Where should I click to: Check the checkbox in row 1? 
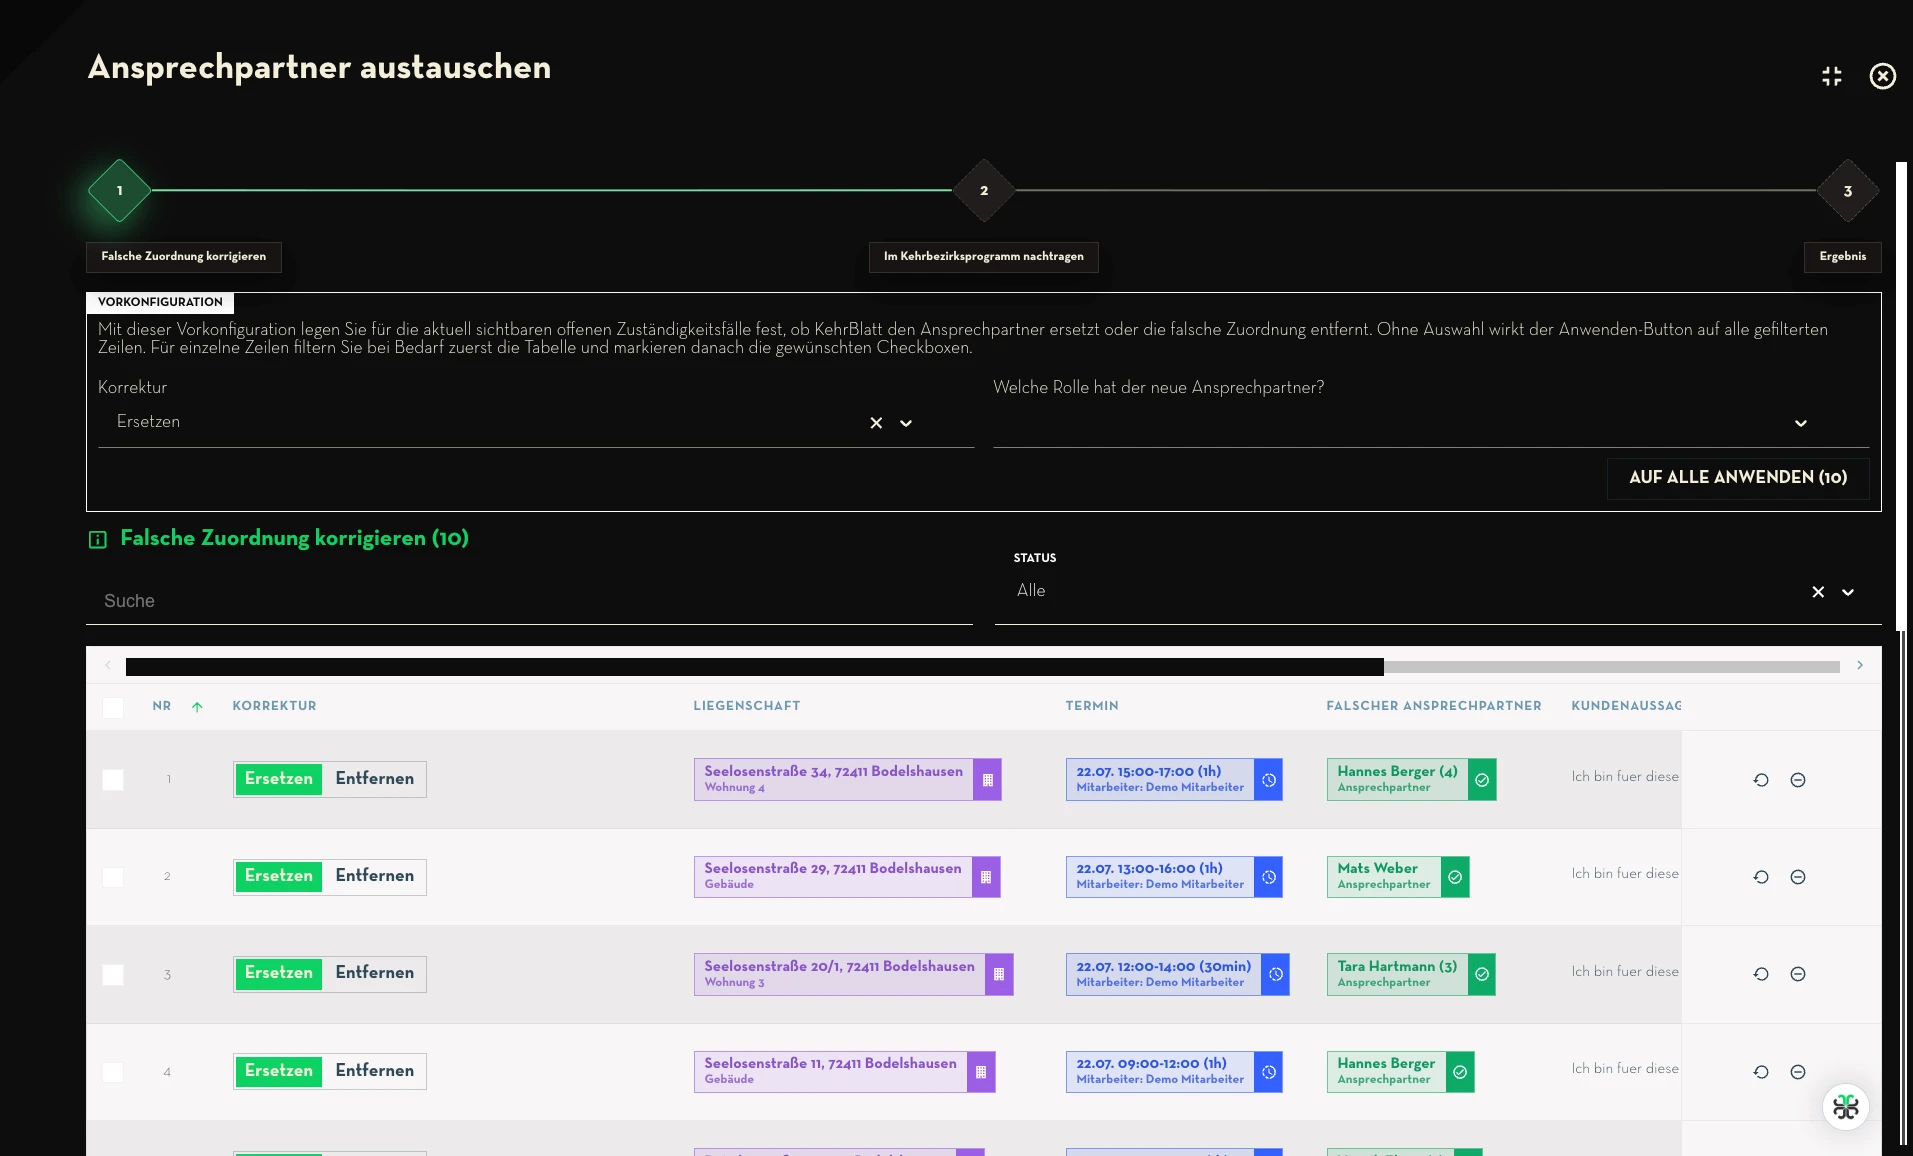point(113,780)
